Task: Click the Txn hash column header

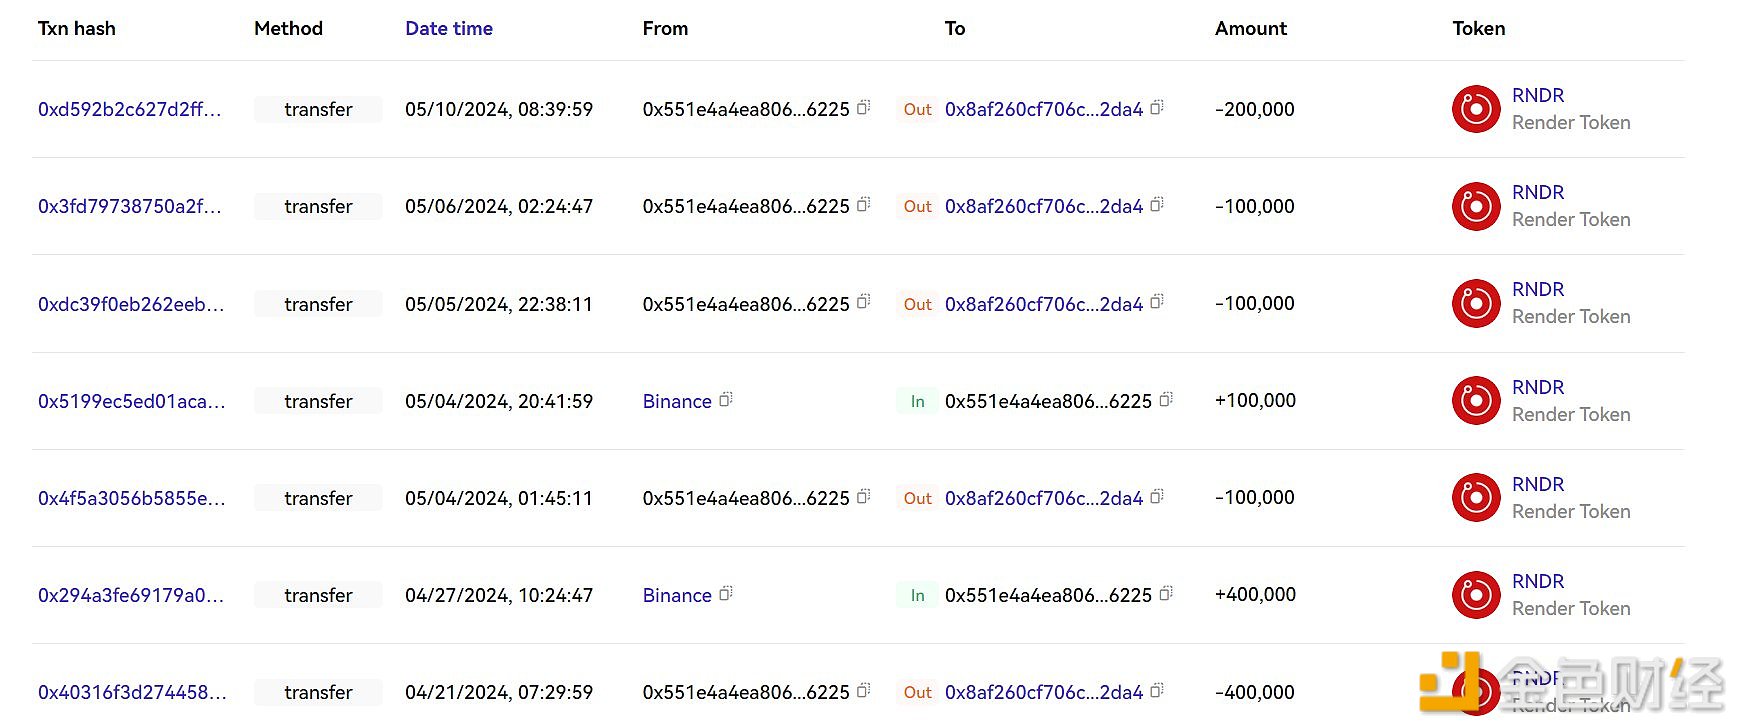Action: pos(77,29)
